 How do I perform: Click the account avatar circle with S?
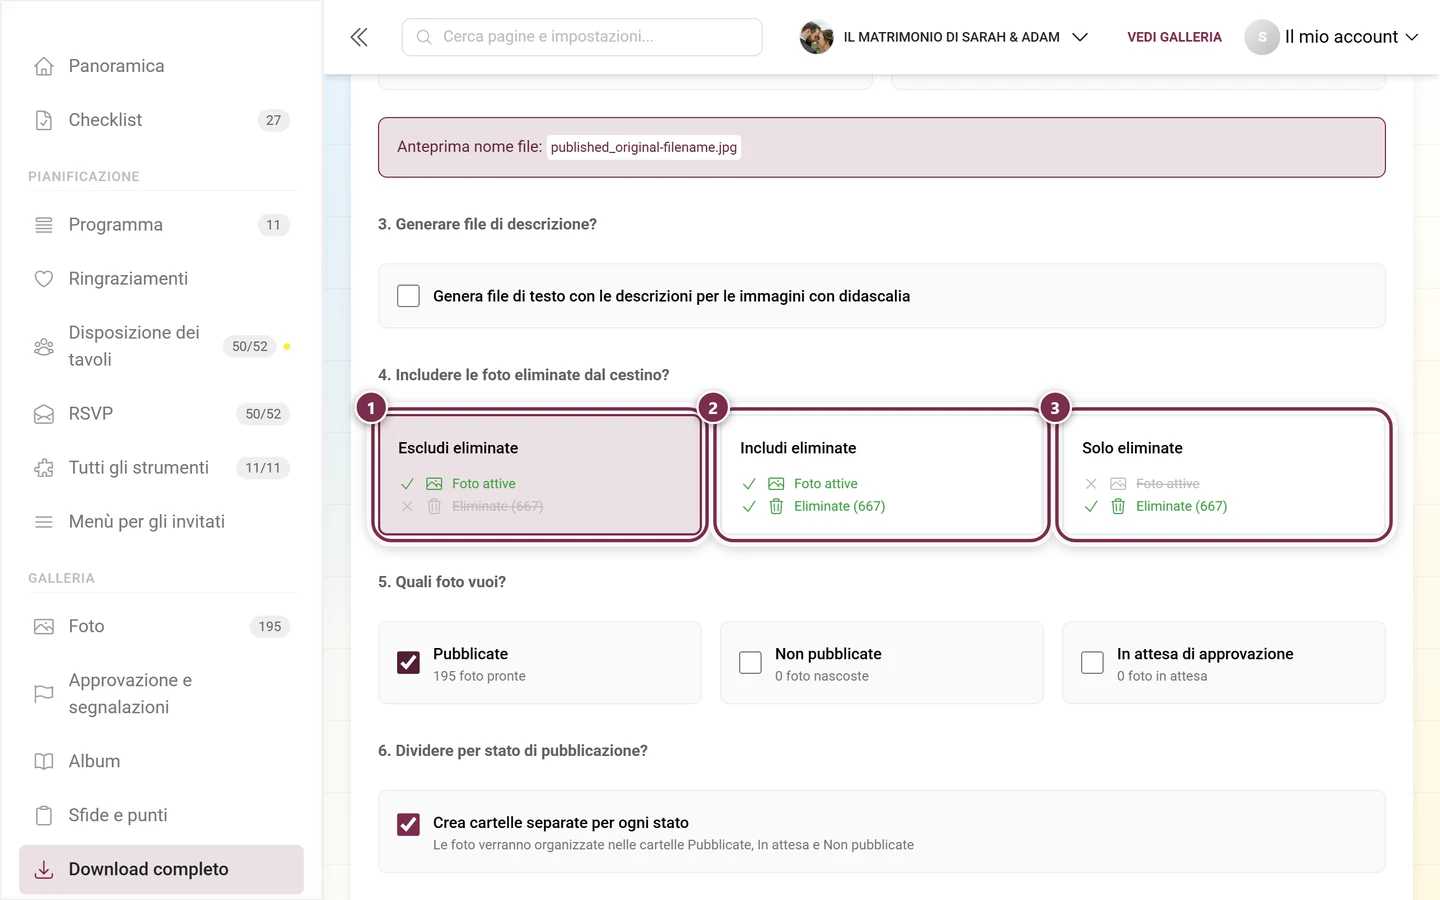tap(1262, 37)
